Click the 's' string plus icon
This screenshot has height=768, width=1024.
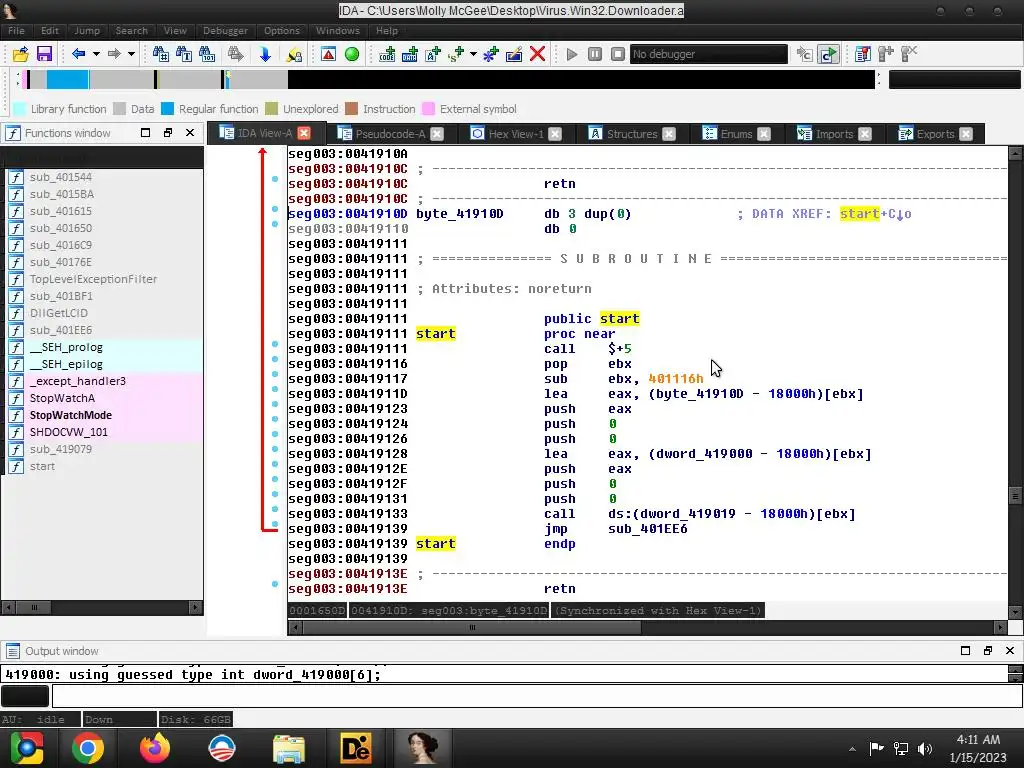coord(456,54)
